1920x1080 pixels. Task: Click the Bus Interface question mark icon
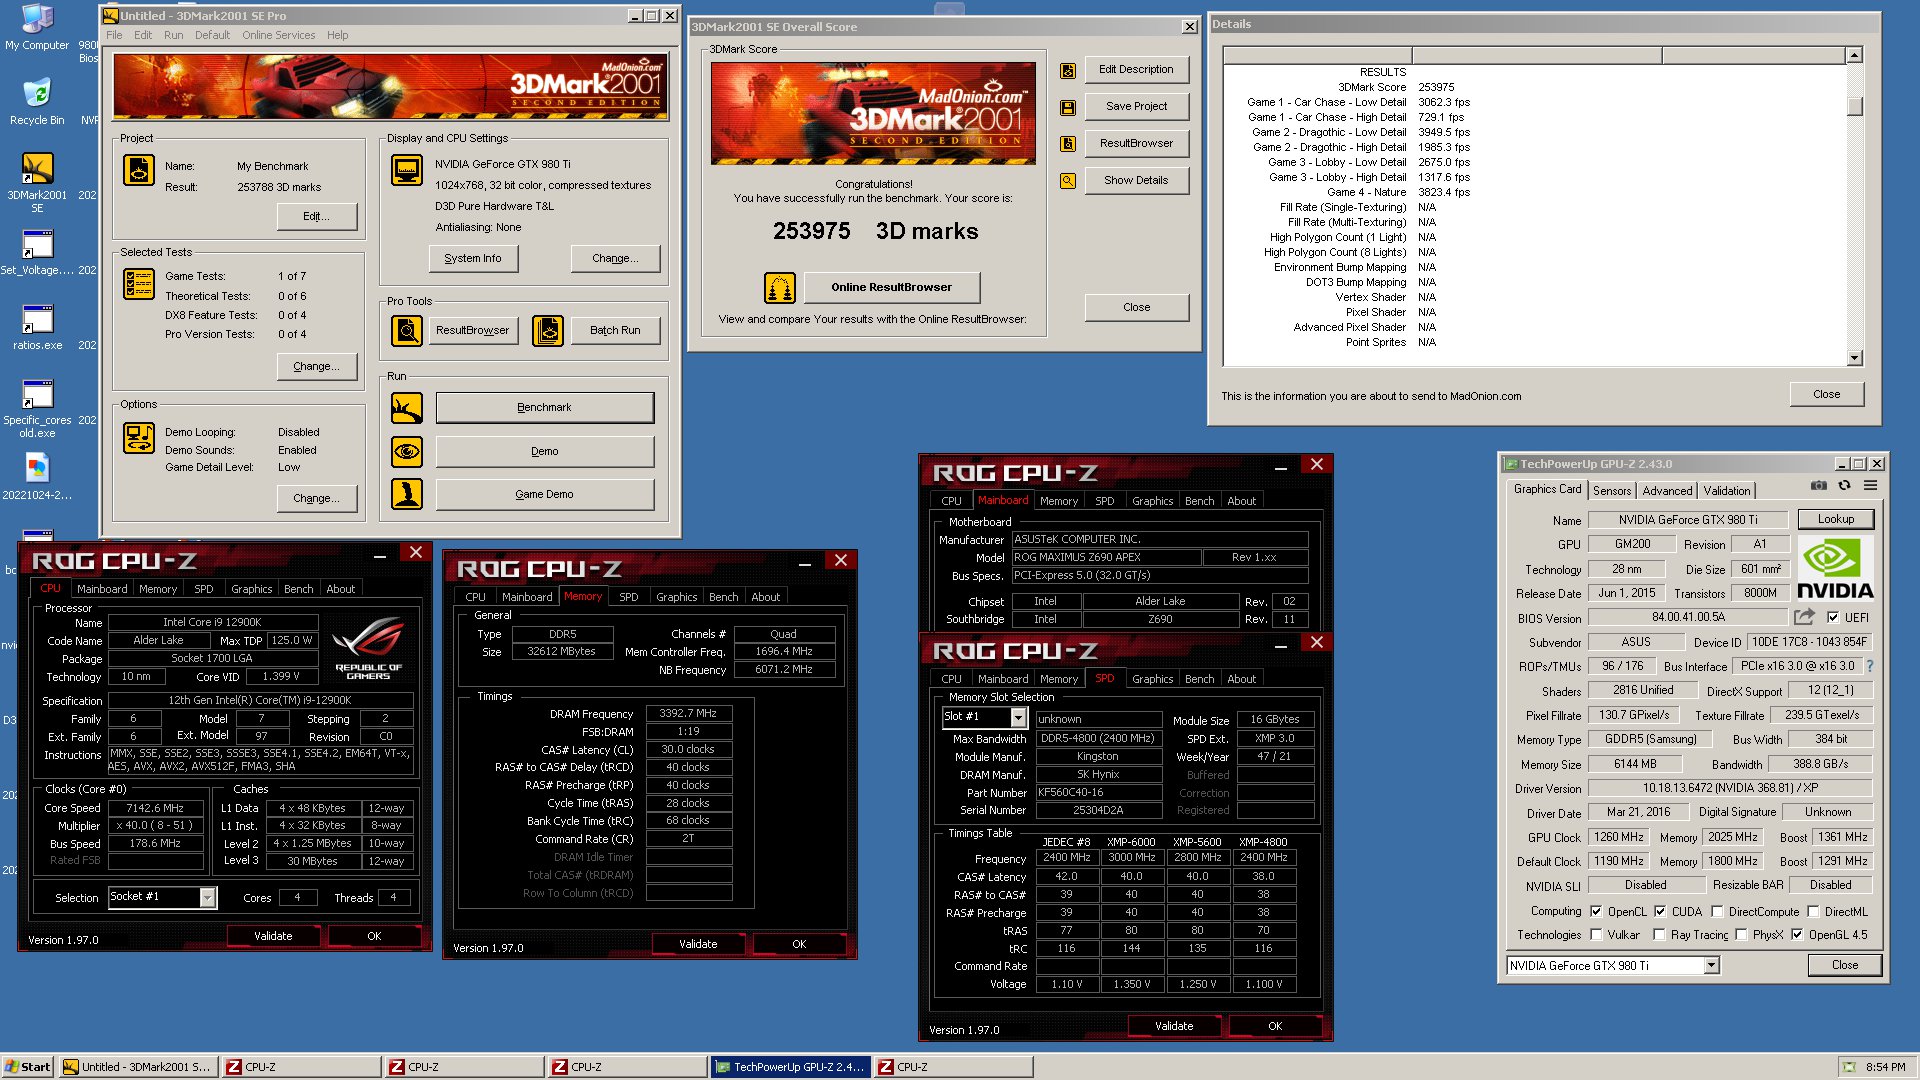(x=1869, y=666)
